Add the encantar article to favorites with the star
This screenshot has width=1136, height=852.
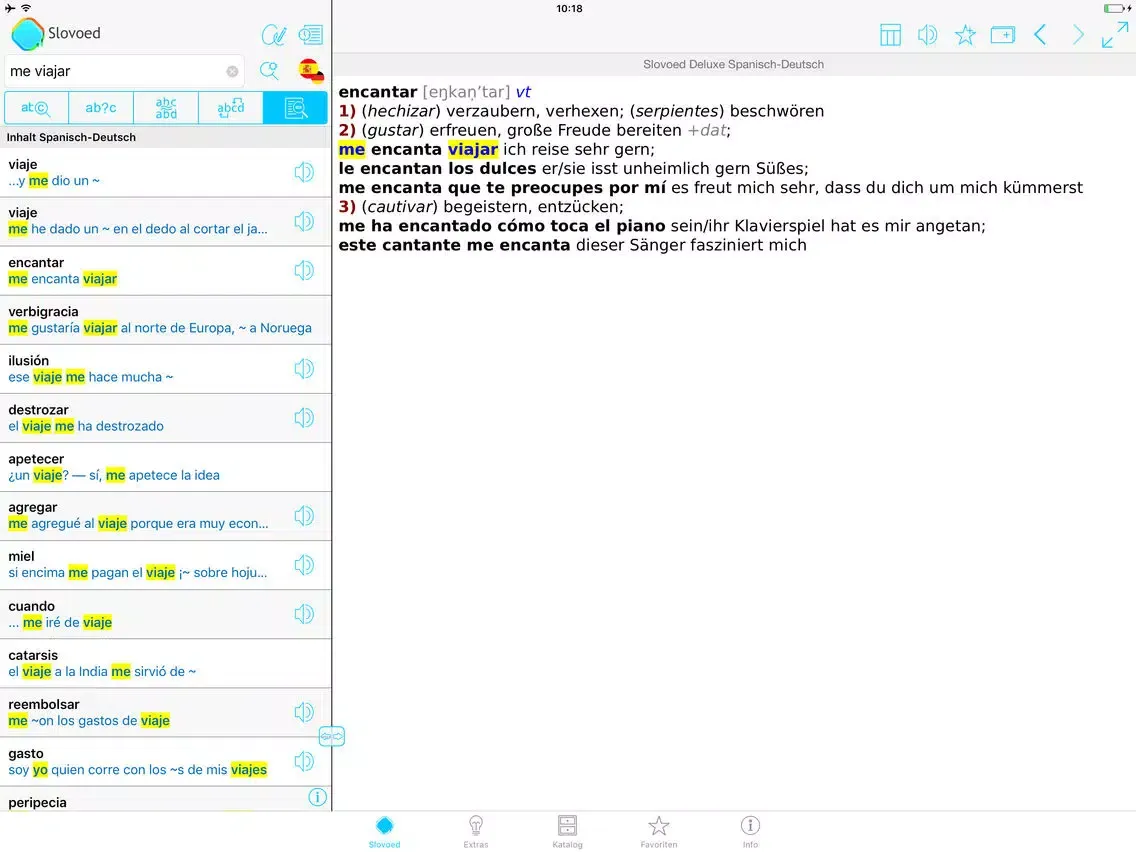click(965, 35)
